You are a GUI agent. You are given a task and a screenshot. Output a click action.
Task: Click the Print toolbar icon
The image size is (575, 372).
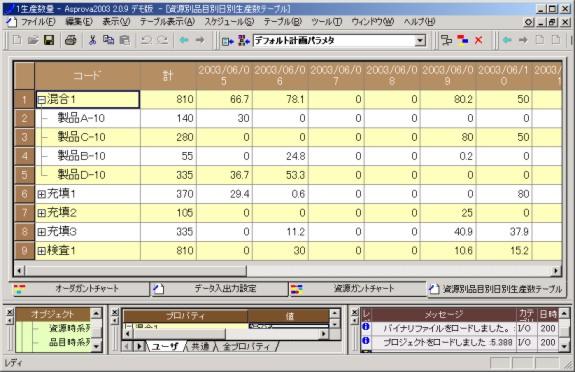tap(70, 40)
